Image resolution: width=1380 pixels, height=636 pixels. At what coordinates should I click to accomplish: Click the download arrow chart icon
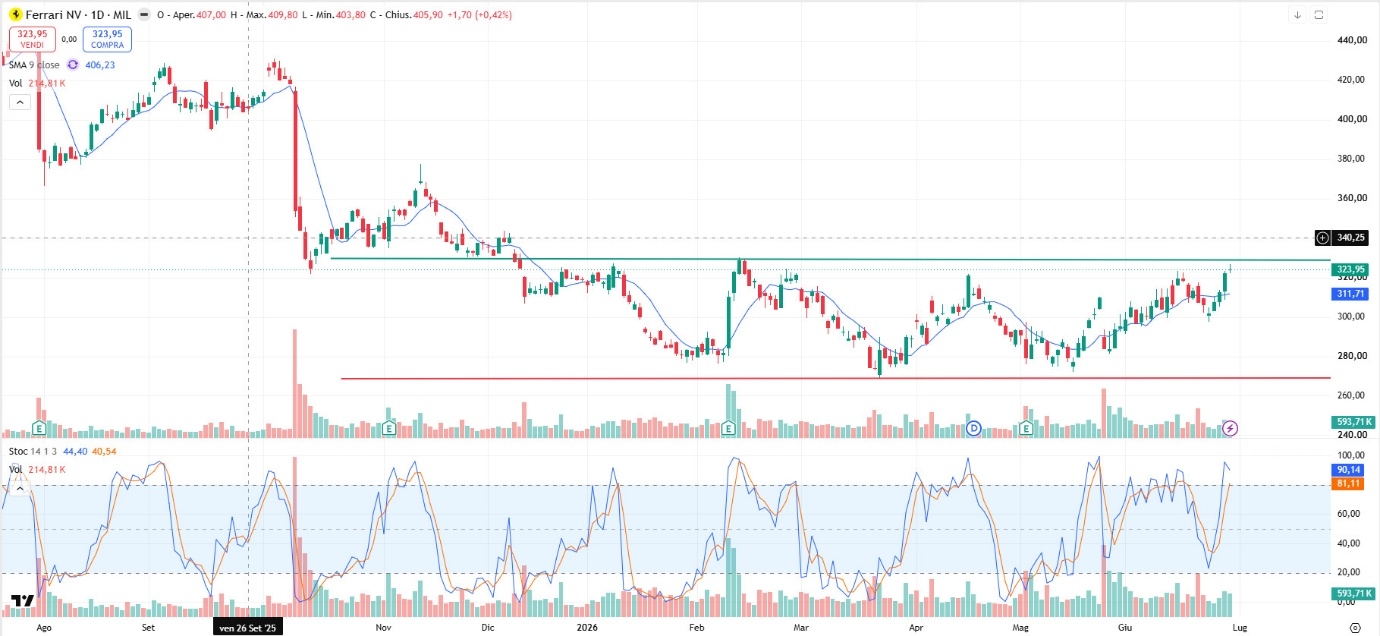pos(1297,15)
